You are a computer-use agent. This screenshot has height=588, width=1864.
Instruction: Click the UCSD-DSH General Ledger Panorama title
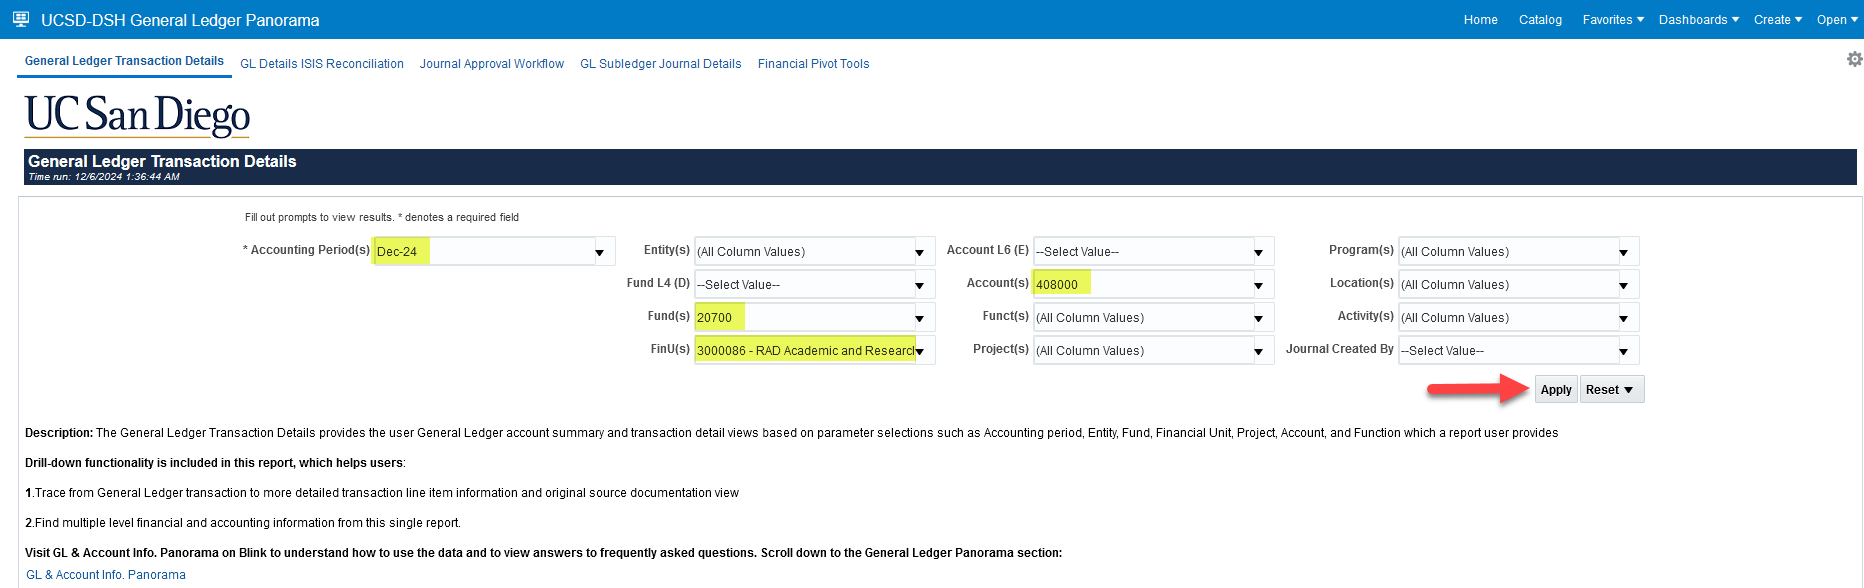click(180, 20)
